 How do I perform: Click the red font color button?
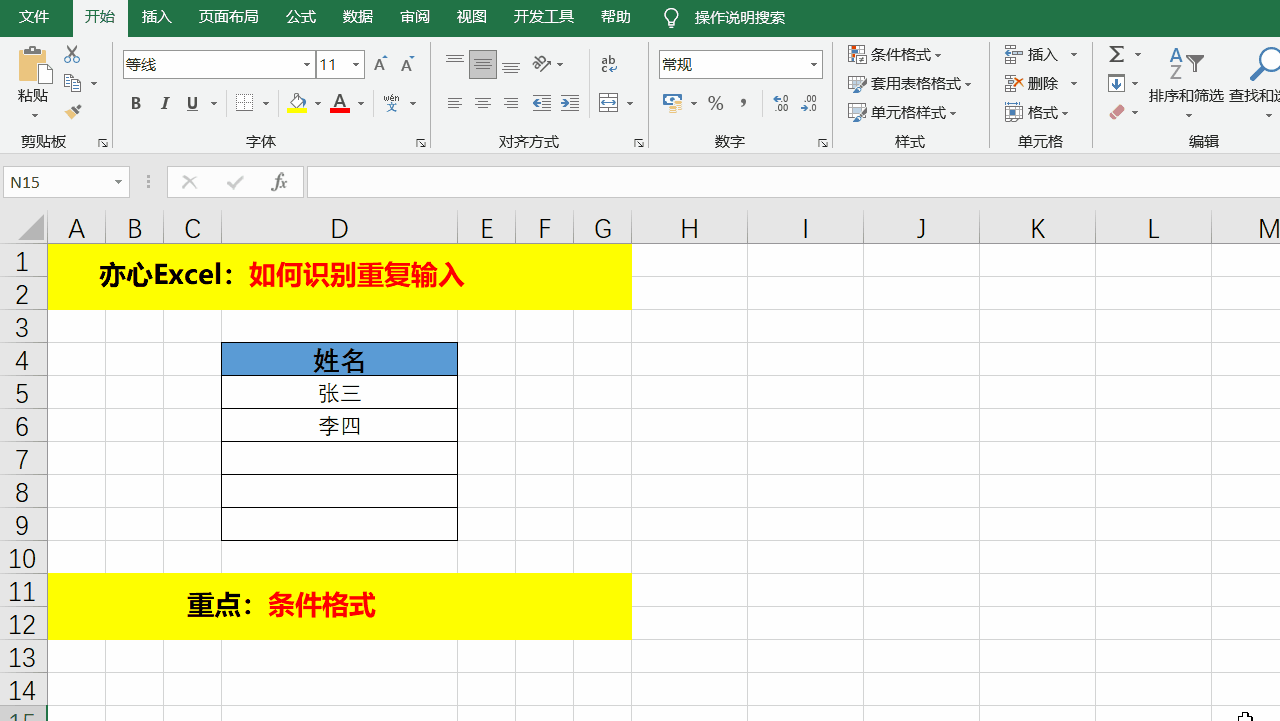pos(340,103)
